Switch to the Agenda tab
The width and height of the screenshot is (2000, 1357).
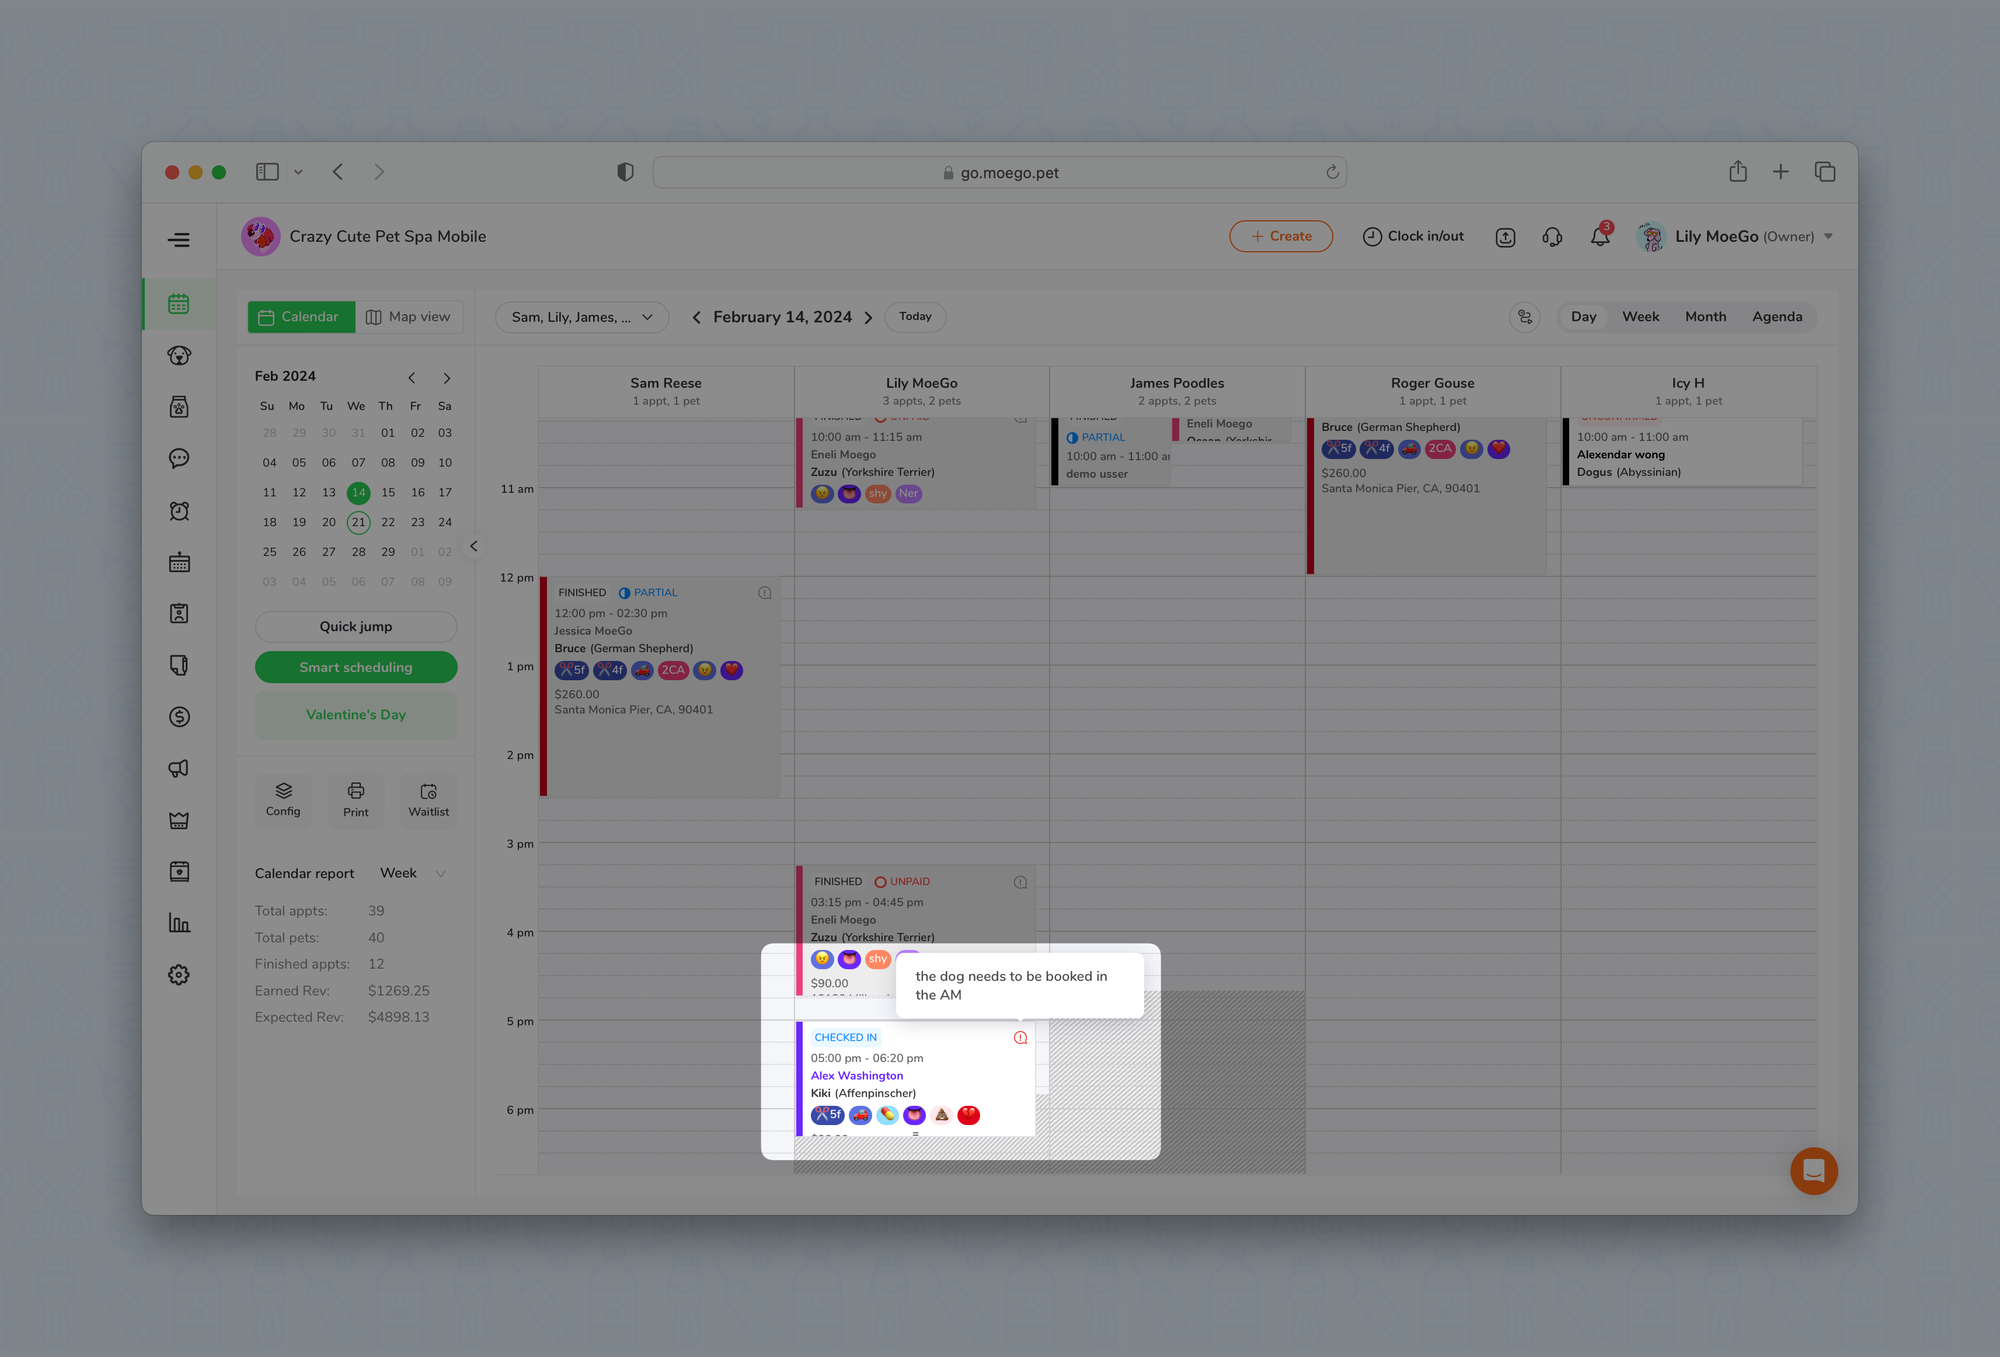[x=1776, y=317]
